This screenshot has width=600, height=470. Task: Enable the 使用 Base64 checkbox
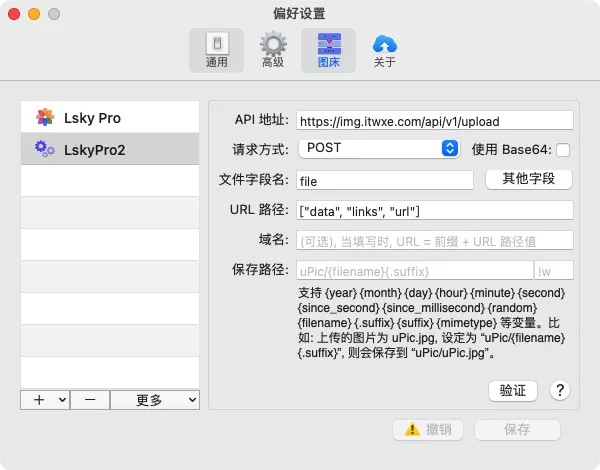tap(563, 150)
